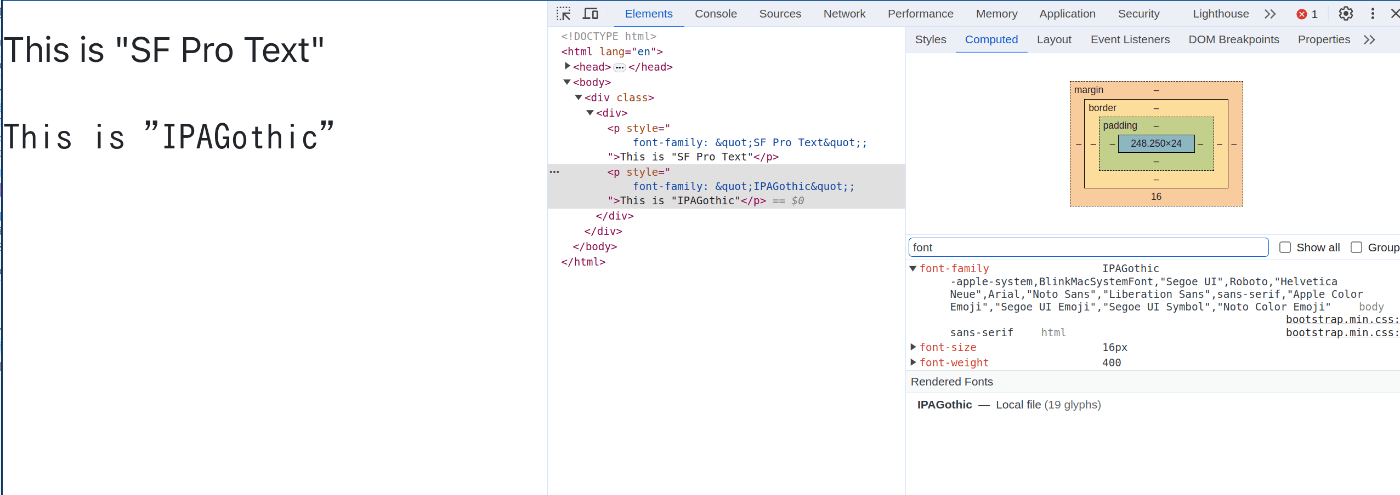Collapse the inner div element node
Screen dimensions: 1400x495
coord(590,112)
